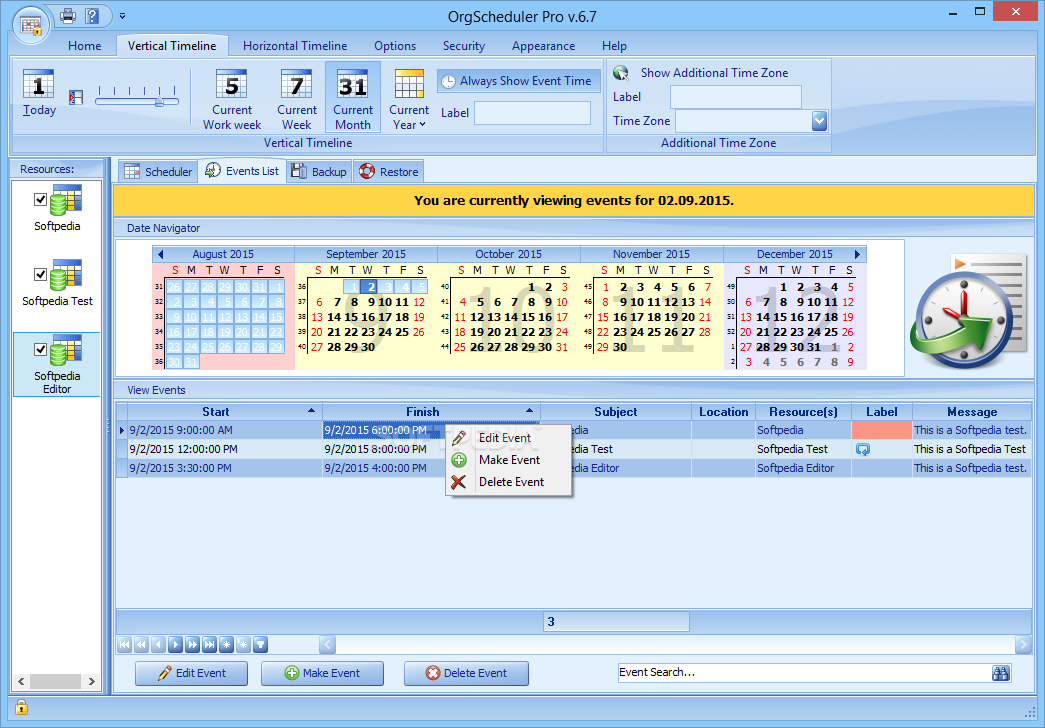Open the Horizontal Timeline tab

(295, 46)
